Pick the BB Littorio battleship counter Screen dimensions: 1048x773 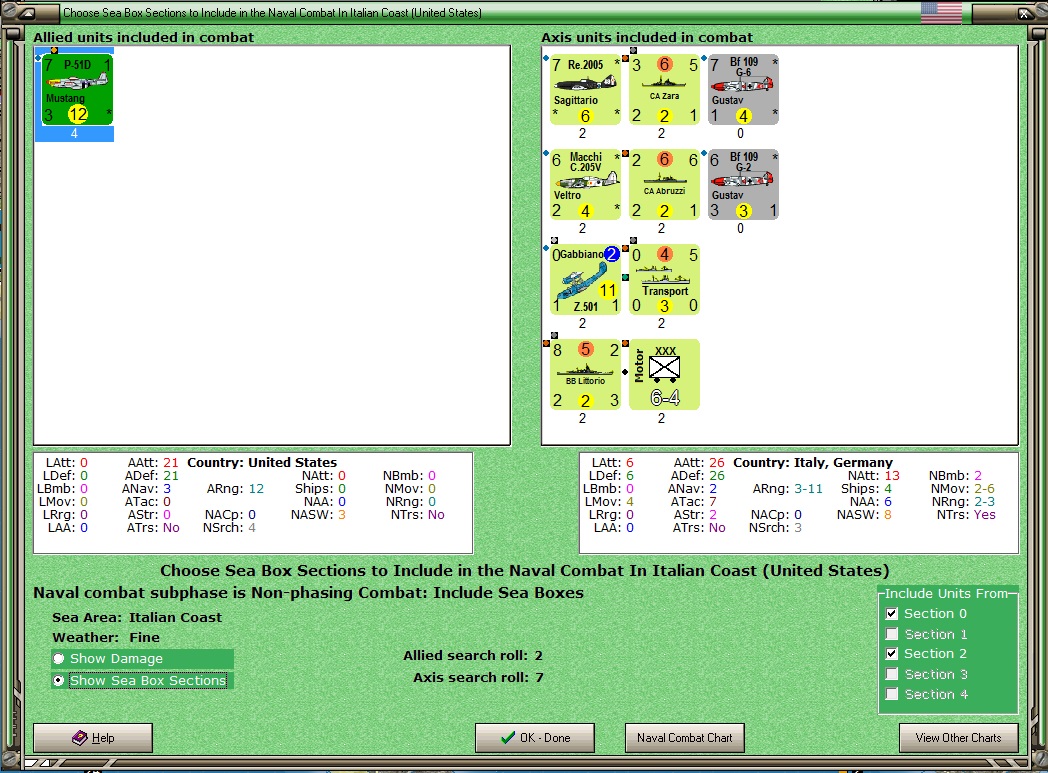pos(585,374)
